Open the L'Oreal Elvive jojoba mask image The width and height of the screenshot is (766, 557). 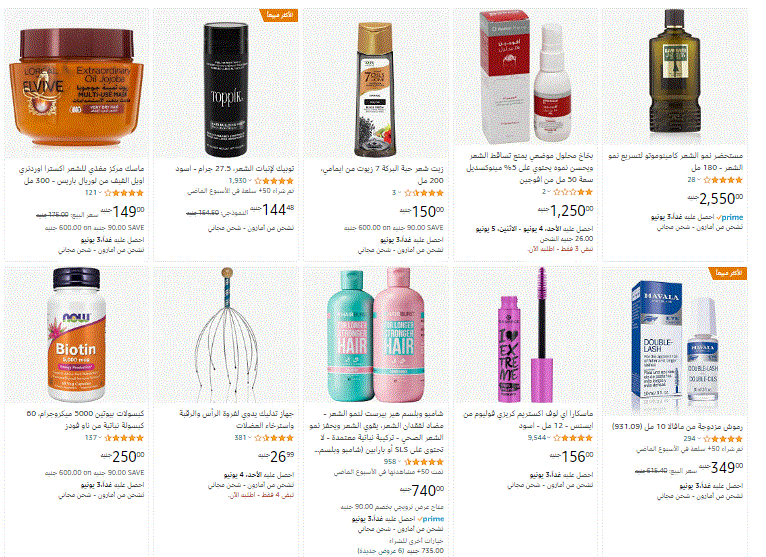(77, 86)
